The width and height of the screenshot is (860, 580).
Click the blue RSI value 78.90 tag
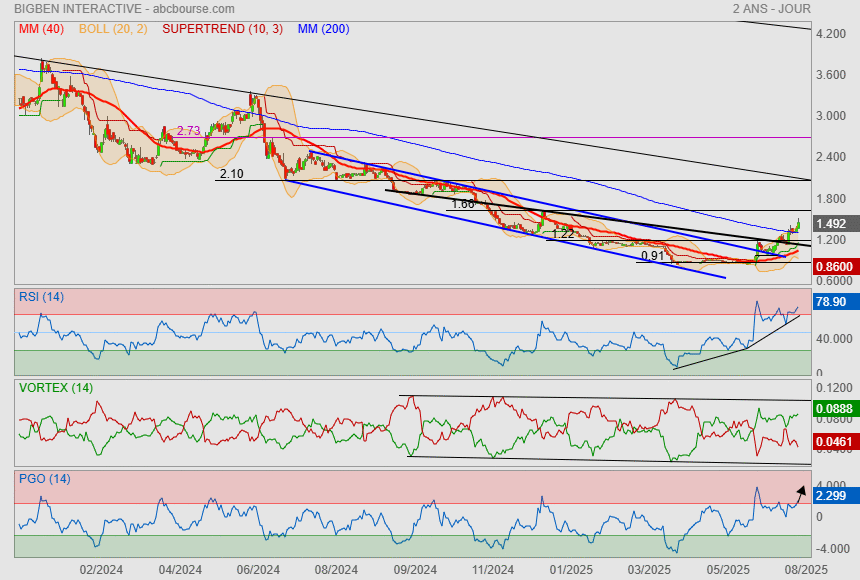[x=832, y=301]
